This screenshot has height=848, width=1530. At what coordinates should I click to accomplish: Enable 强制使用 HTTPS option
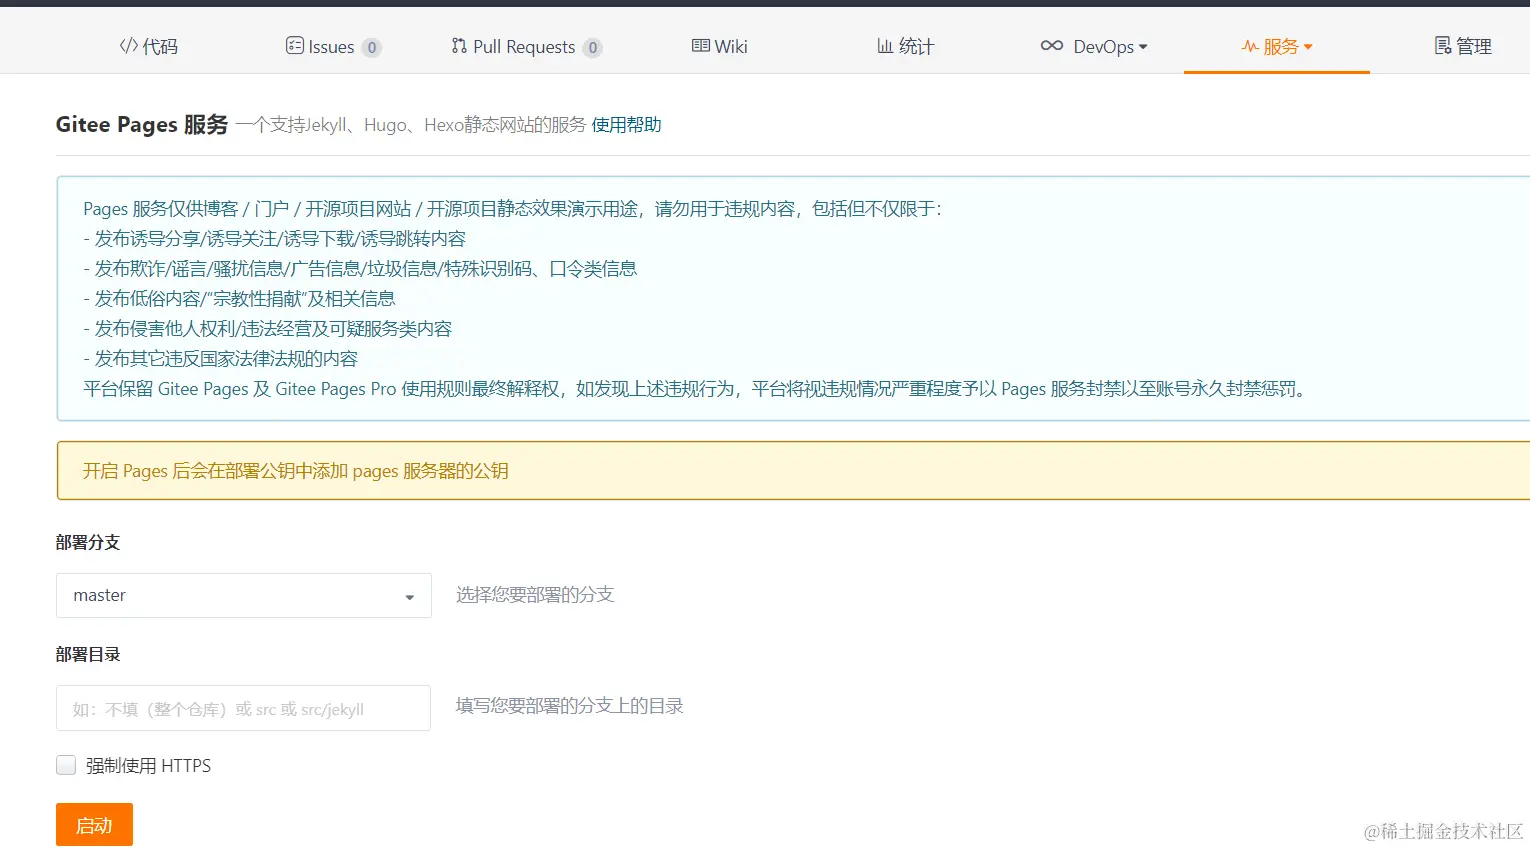coord(66,764)
